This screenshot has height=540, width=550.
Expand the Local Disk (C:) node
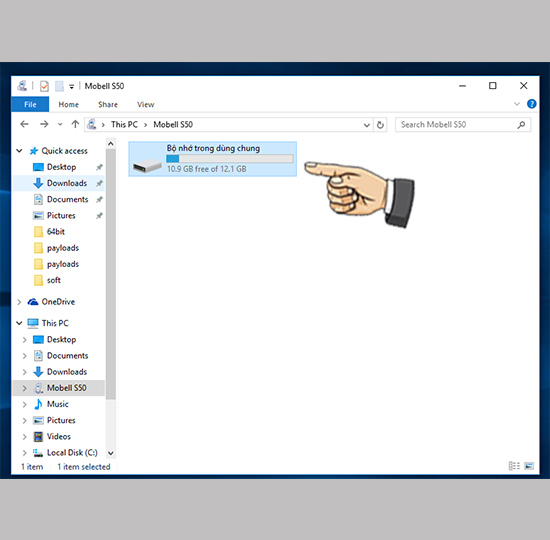pyautogui.click(x=25, y=453)
